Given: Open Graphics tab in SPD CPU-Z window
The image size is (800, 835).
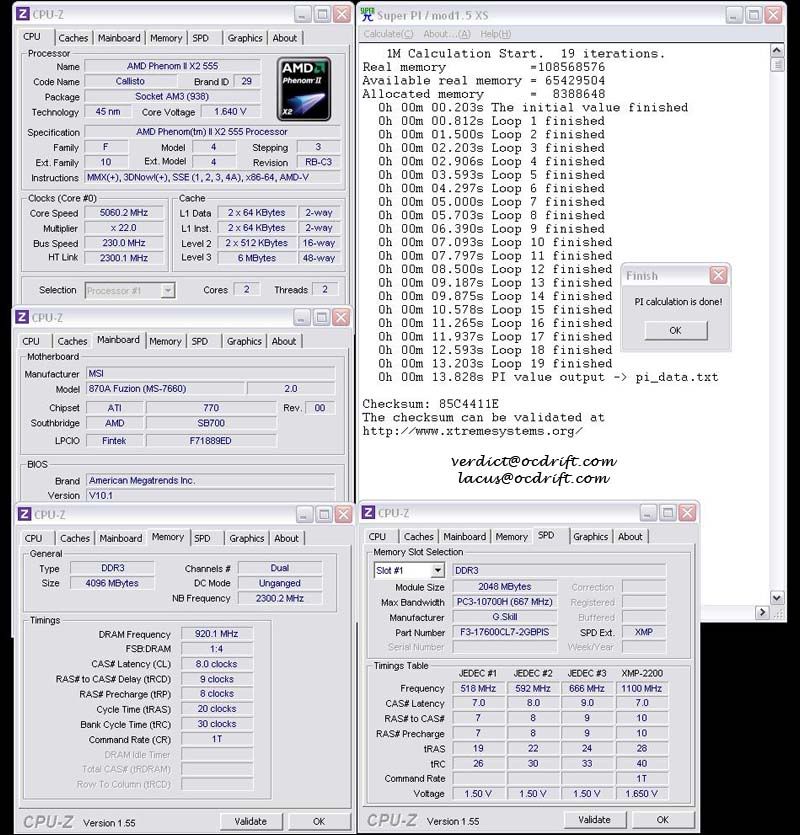Looking at the screenshot, I should click(591, 536).
